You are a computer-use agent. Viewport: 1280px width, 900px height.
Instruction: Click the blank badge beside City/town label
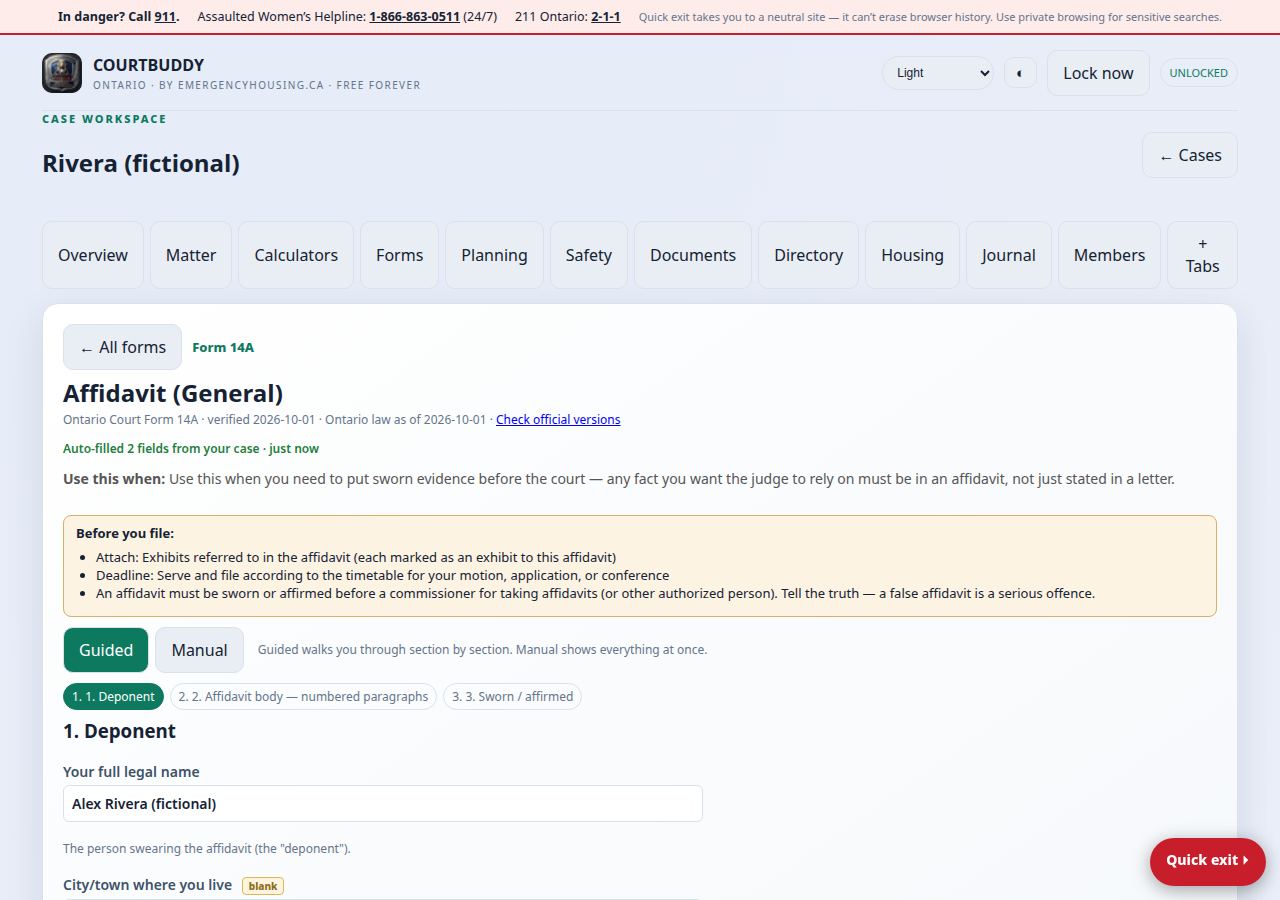(263, 886)
